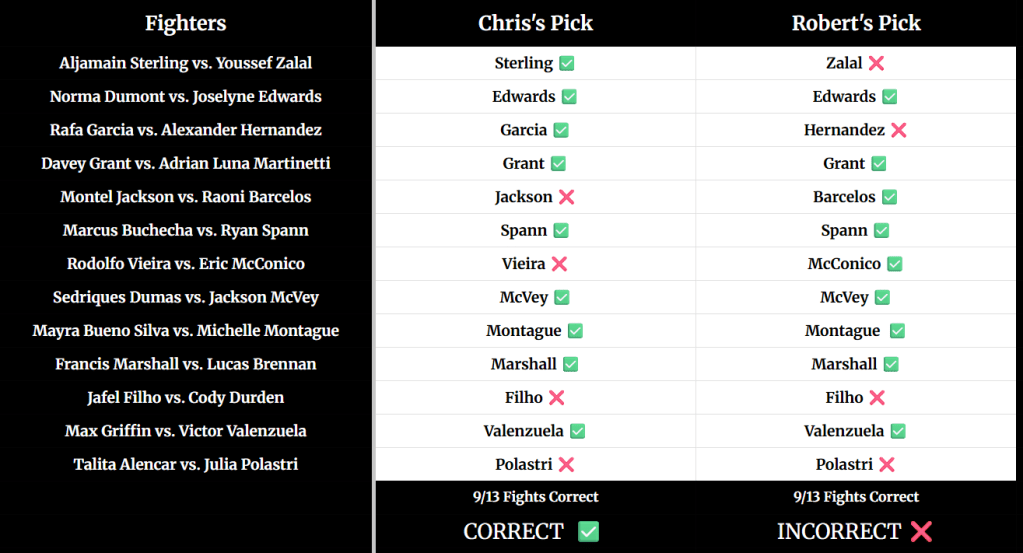Viewport: 1023px width, 553px height.
Task: Click Mayra Bueno Silva vs. Michelle Montague row
Action: pyautogui.click(x=186, y=330)
